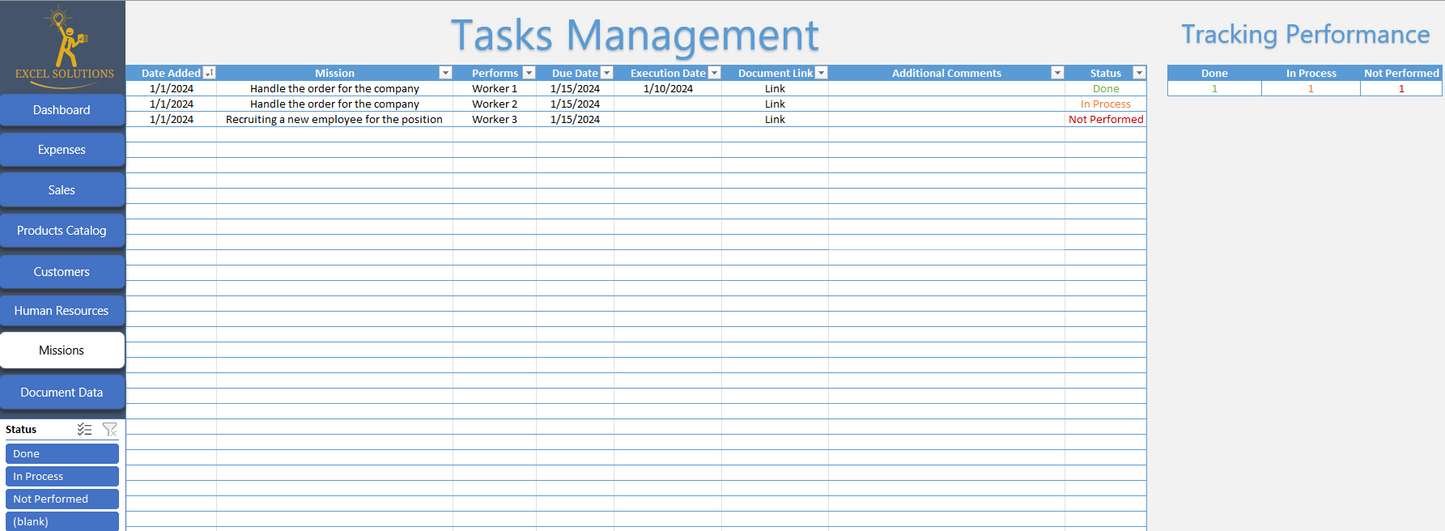1445x531 pixels.
Task: Click the Tasks Management title
Action: coord(635,35)
